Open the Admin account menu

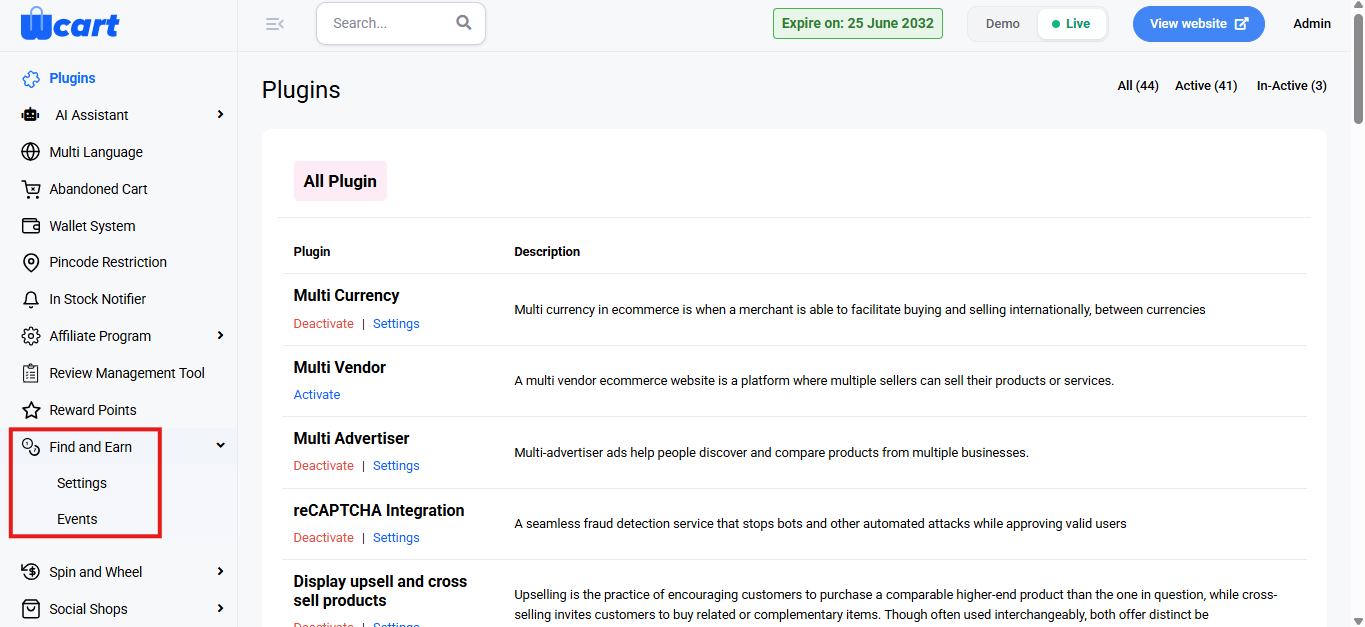click(1312, 24)
